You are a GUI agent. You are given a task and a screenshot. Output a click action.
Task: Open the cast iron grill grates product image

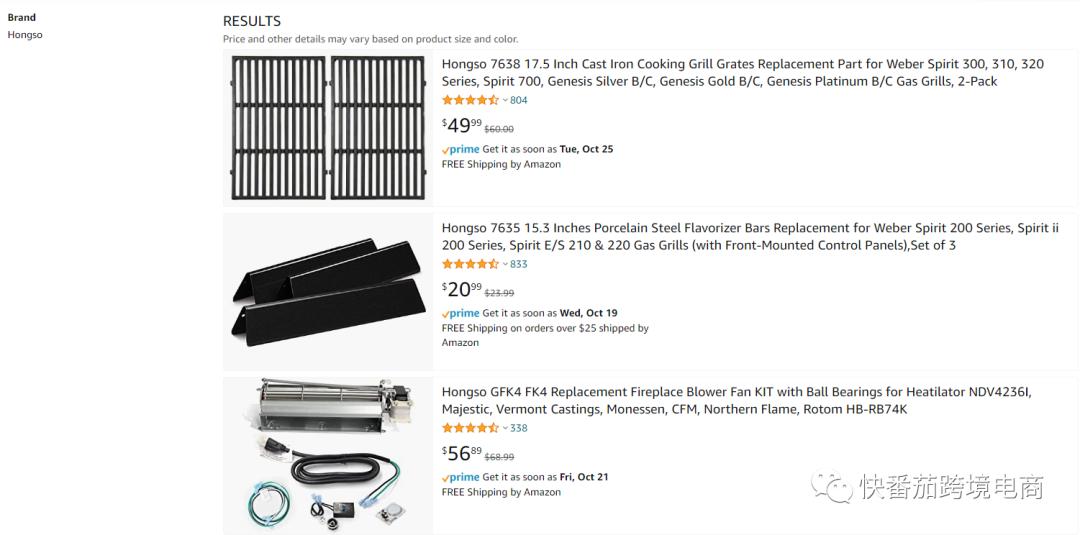tap(328, 127)
